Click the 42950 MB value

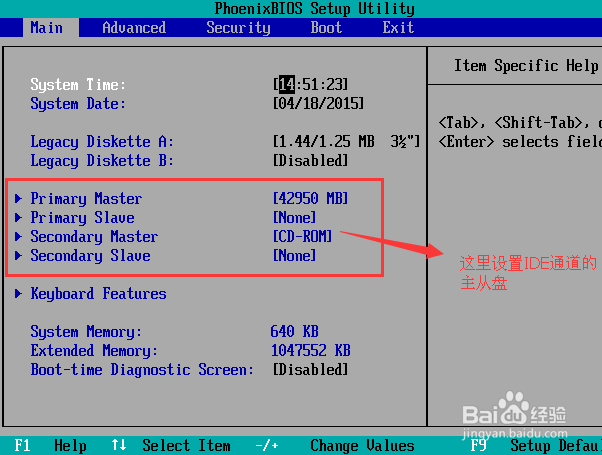pos(311,199)
